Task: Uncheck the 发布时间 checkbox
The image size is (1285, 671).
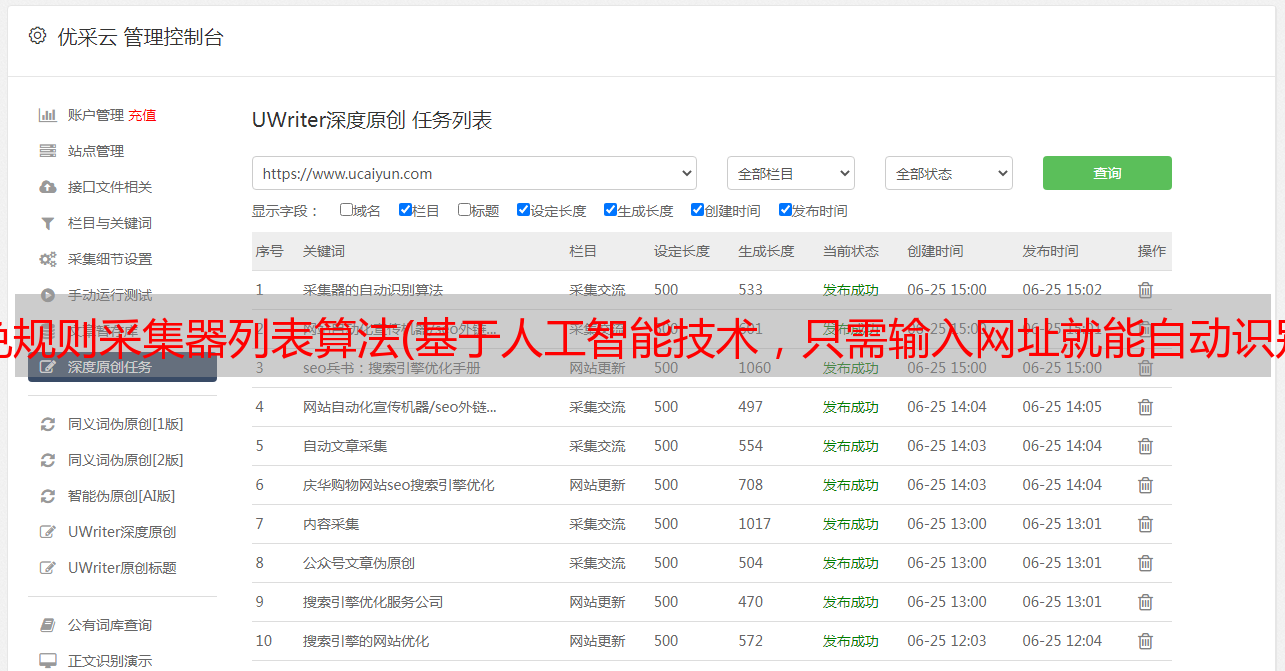Action: pos(785,210)
